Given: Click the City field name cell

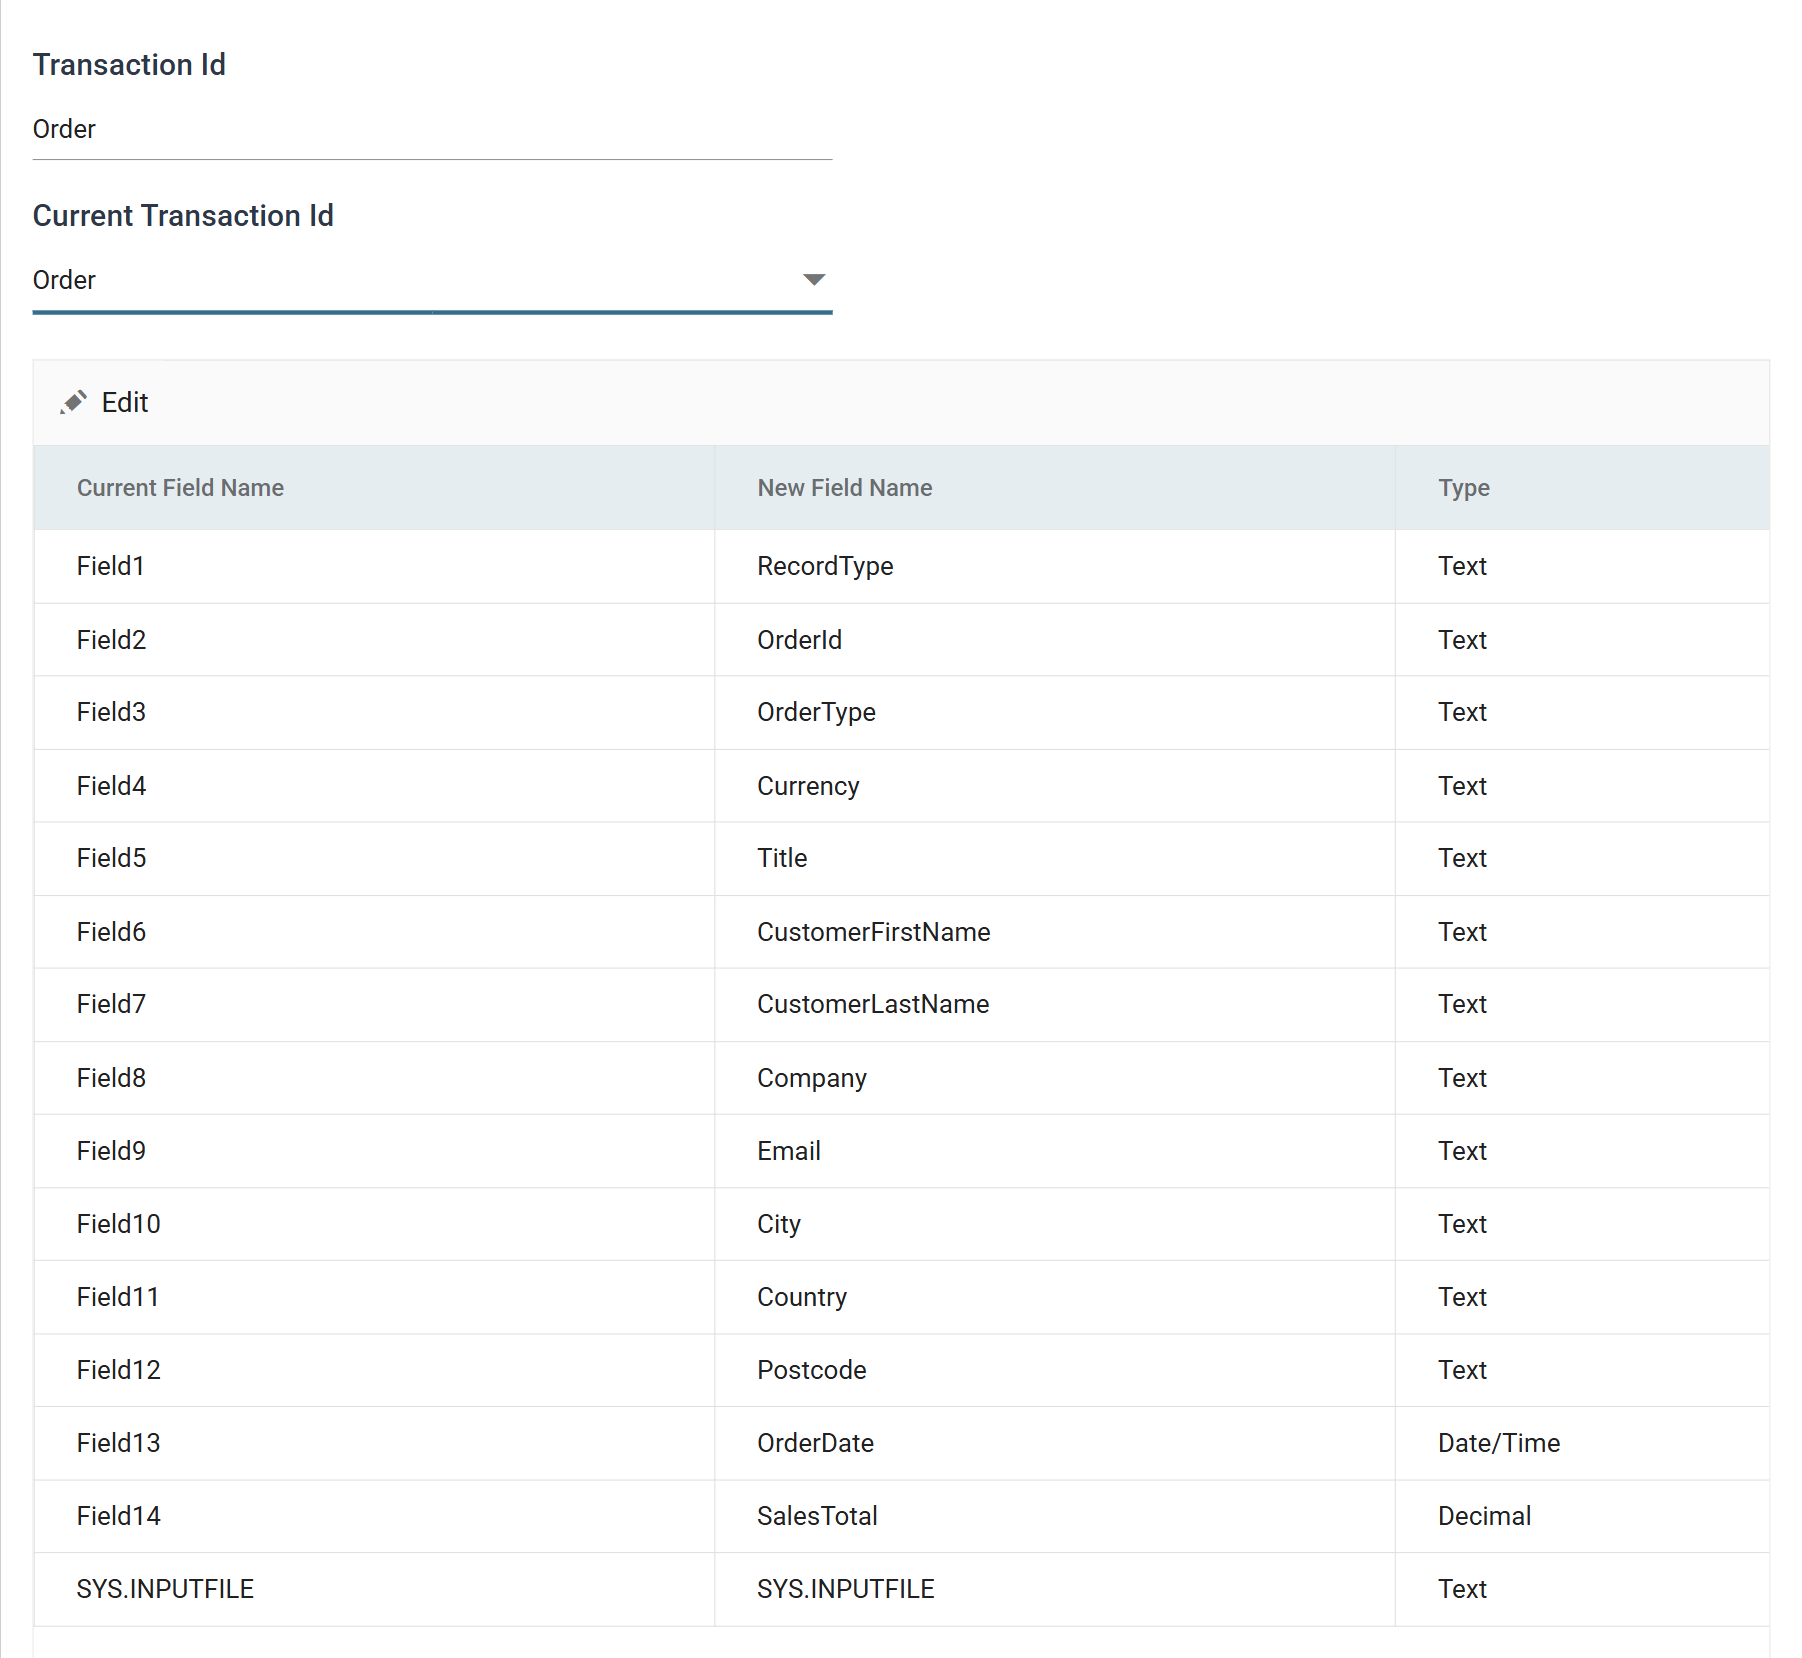Looking at the screenshot, I should point(1055,1224).
